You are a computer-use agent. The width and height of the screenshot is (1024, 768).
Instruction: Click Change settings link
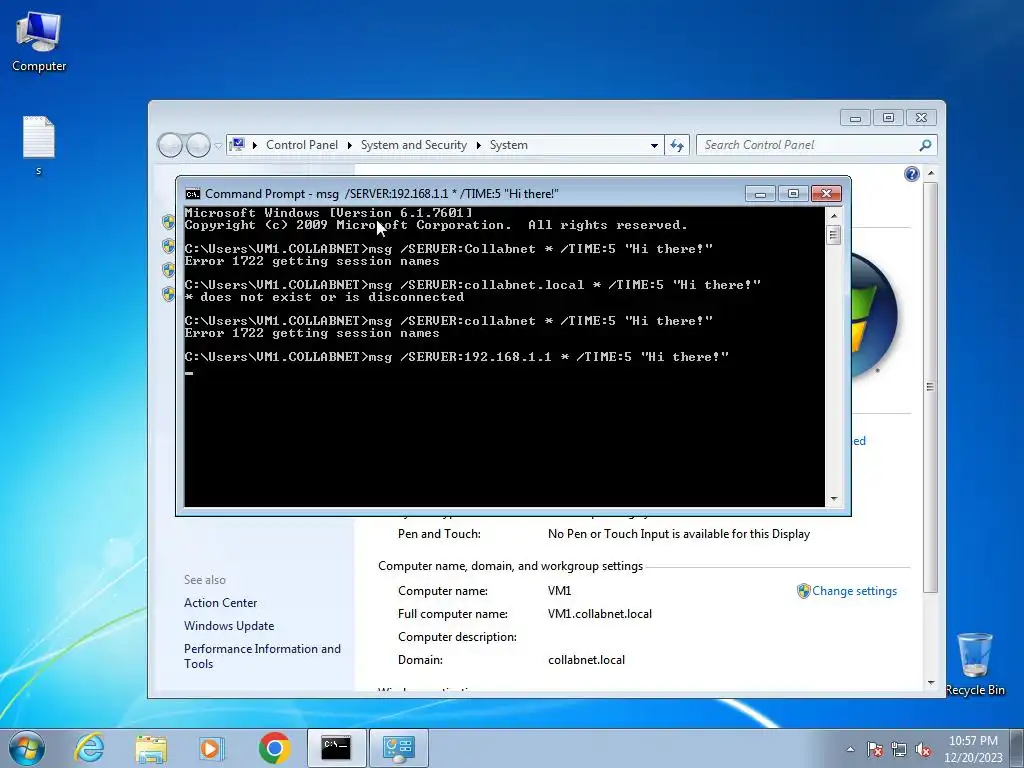(x=854, y=591)
